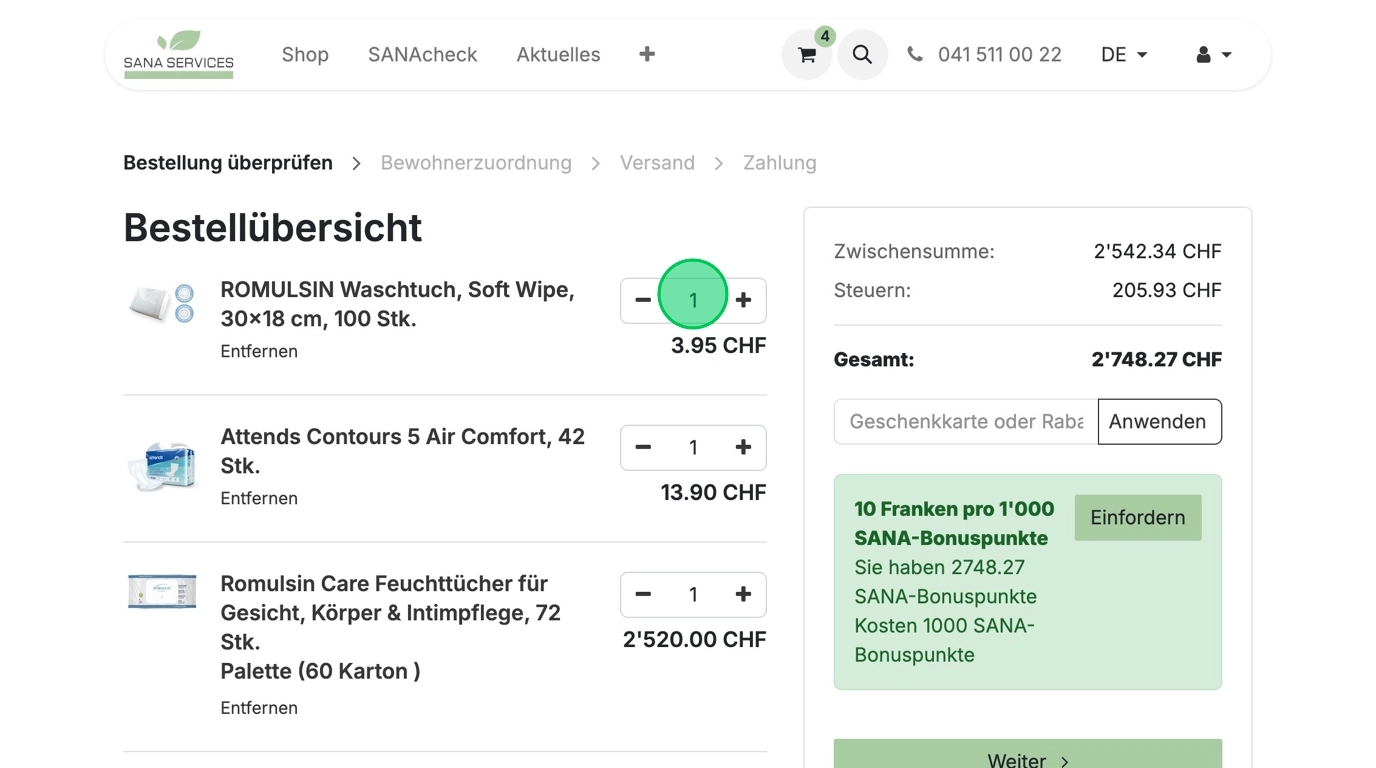The height and width of the screenshot is (768, 1376).
Task: Open the Shop menu
Action: coord(305,55)
